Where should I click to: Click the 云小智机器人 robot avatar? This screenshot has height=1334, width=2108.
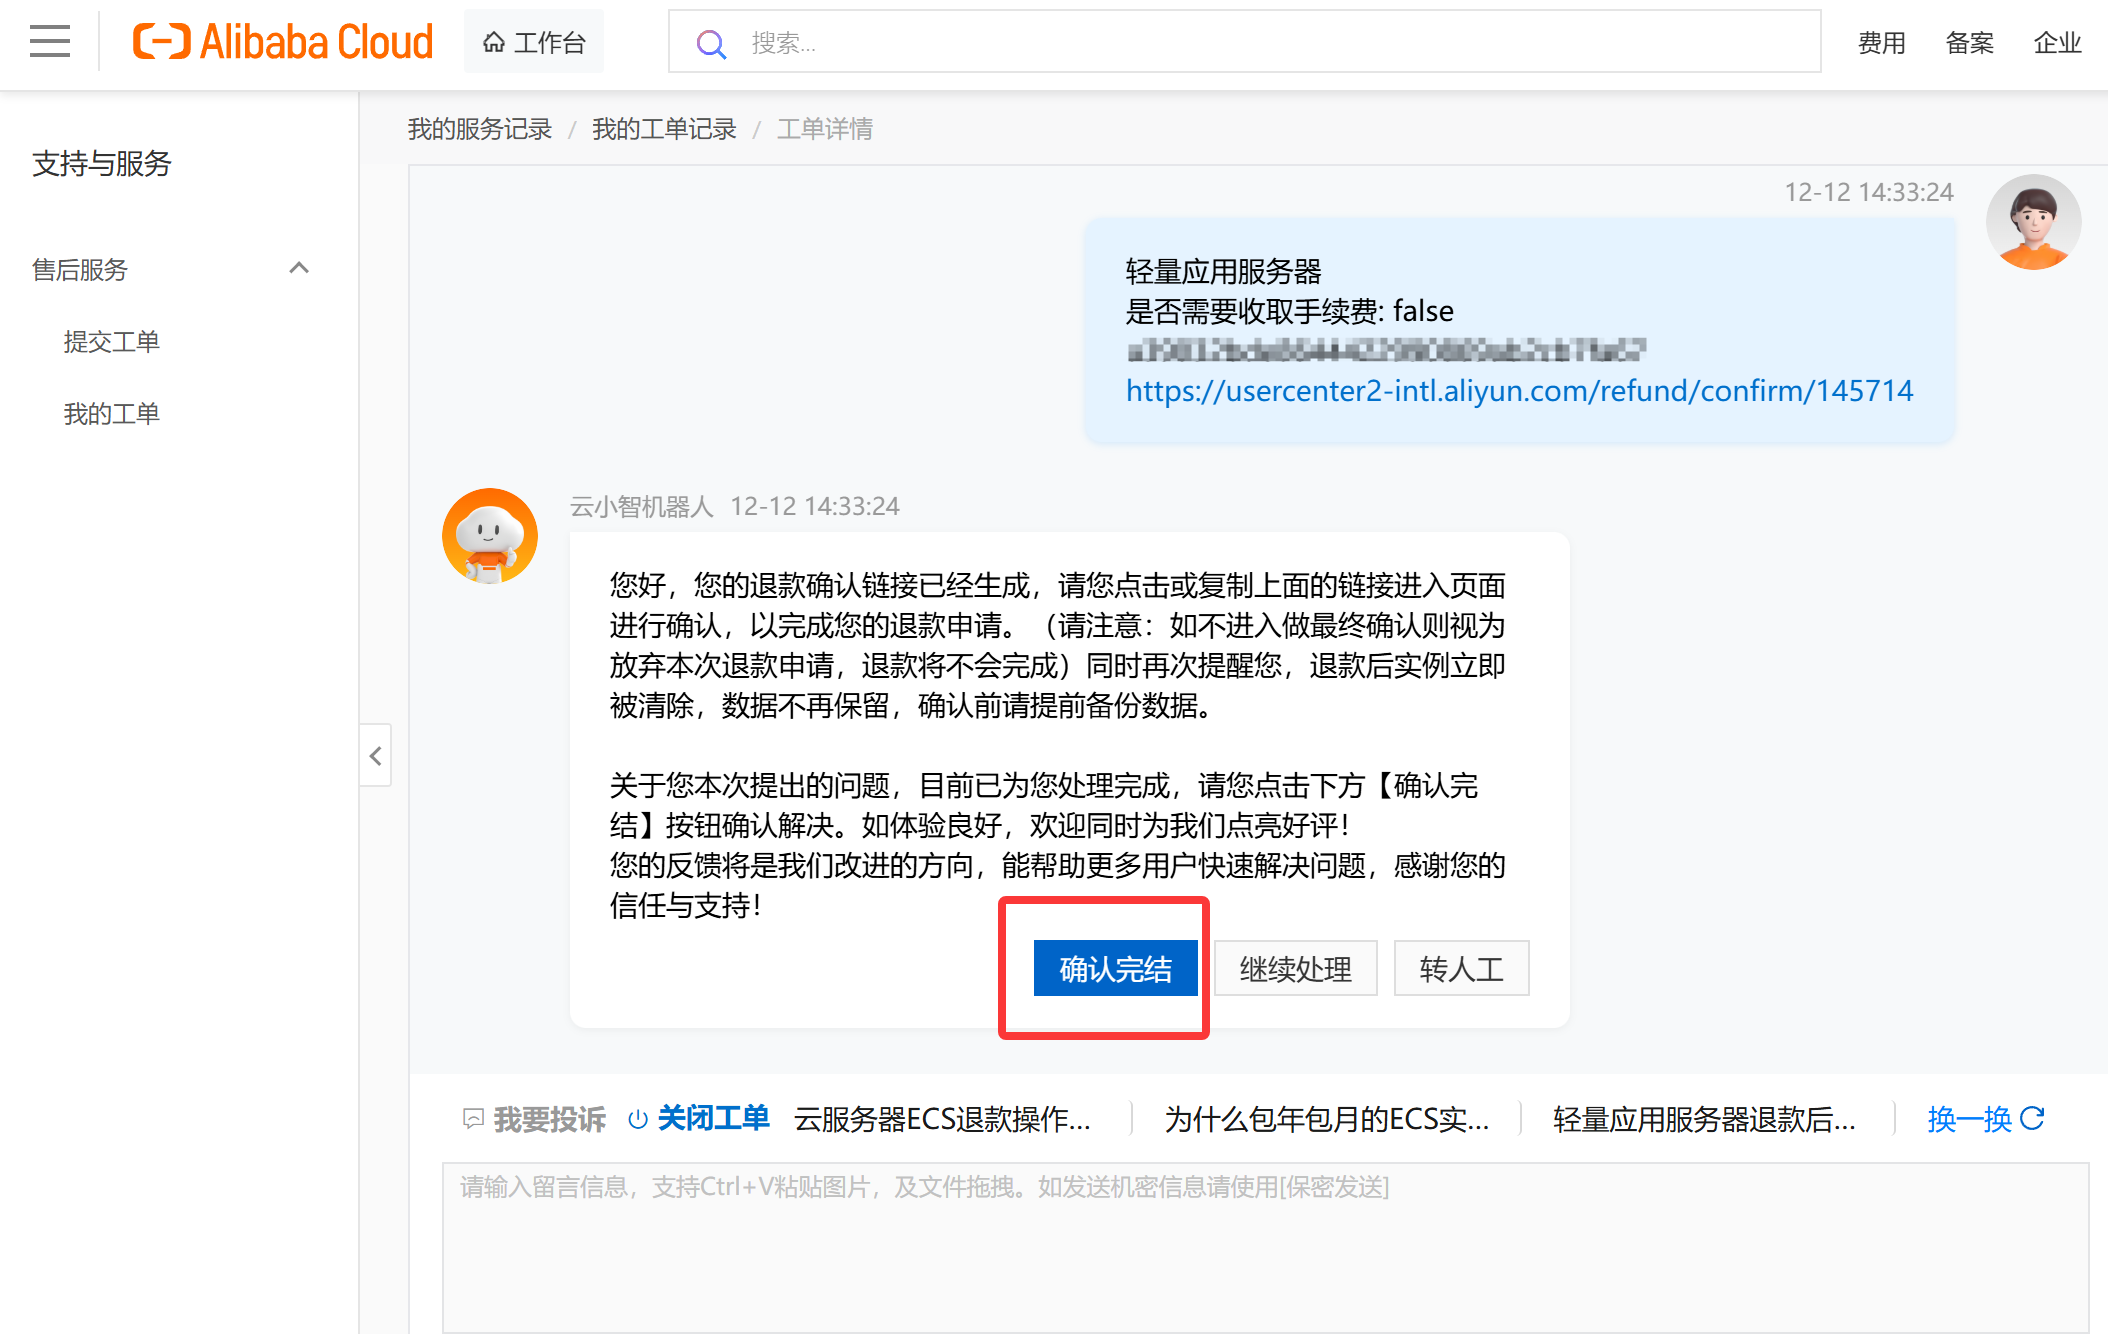coord(489,536)
